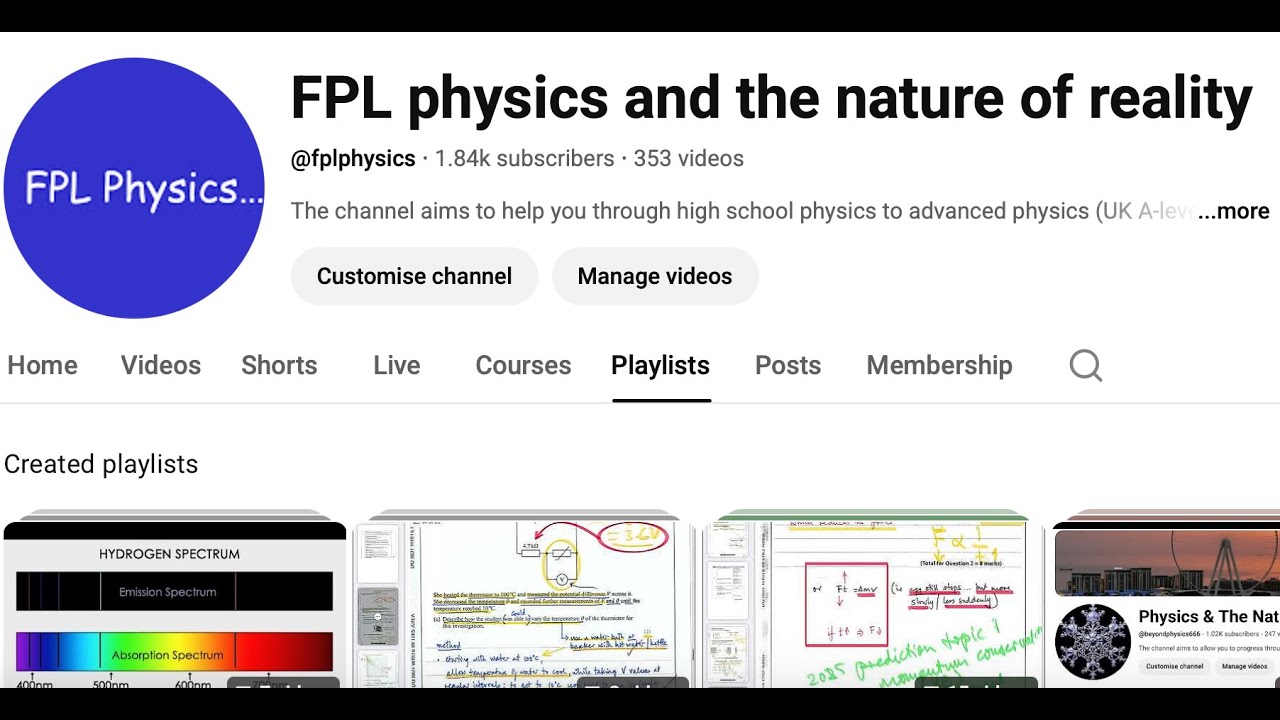The width and height of the screenshot is (1280, 720).
Task: Click the 1.84k subscribers text
Action: tap(525, 158)
